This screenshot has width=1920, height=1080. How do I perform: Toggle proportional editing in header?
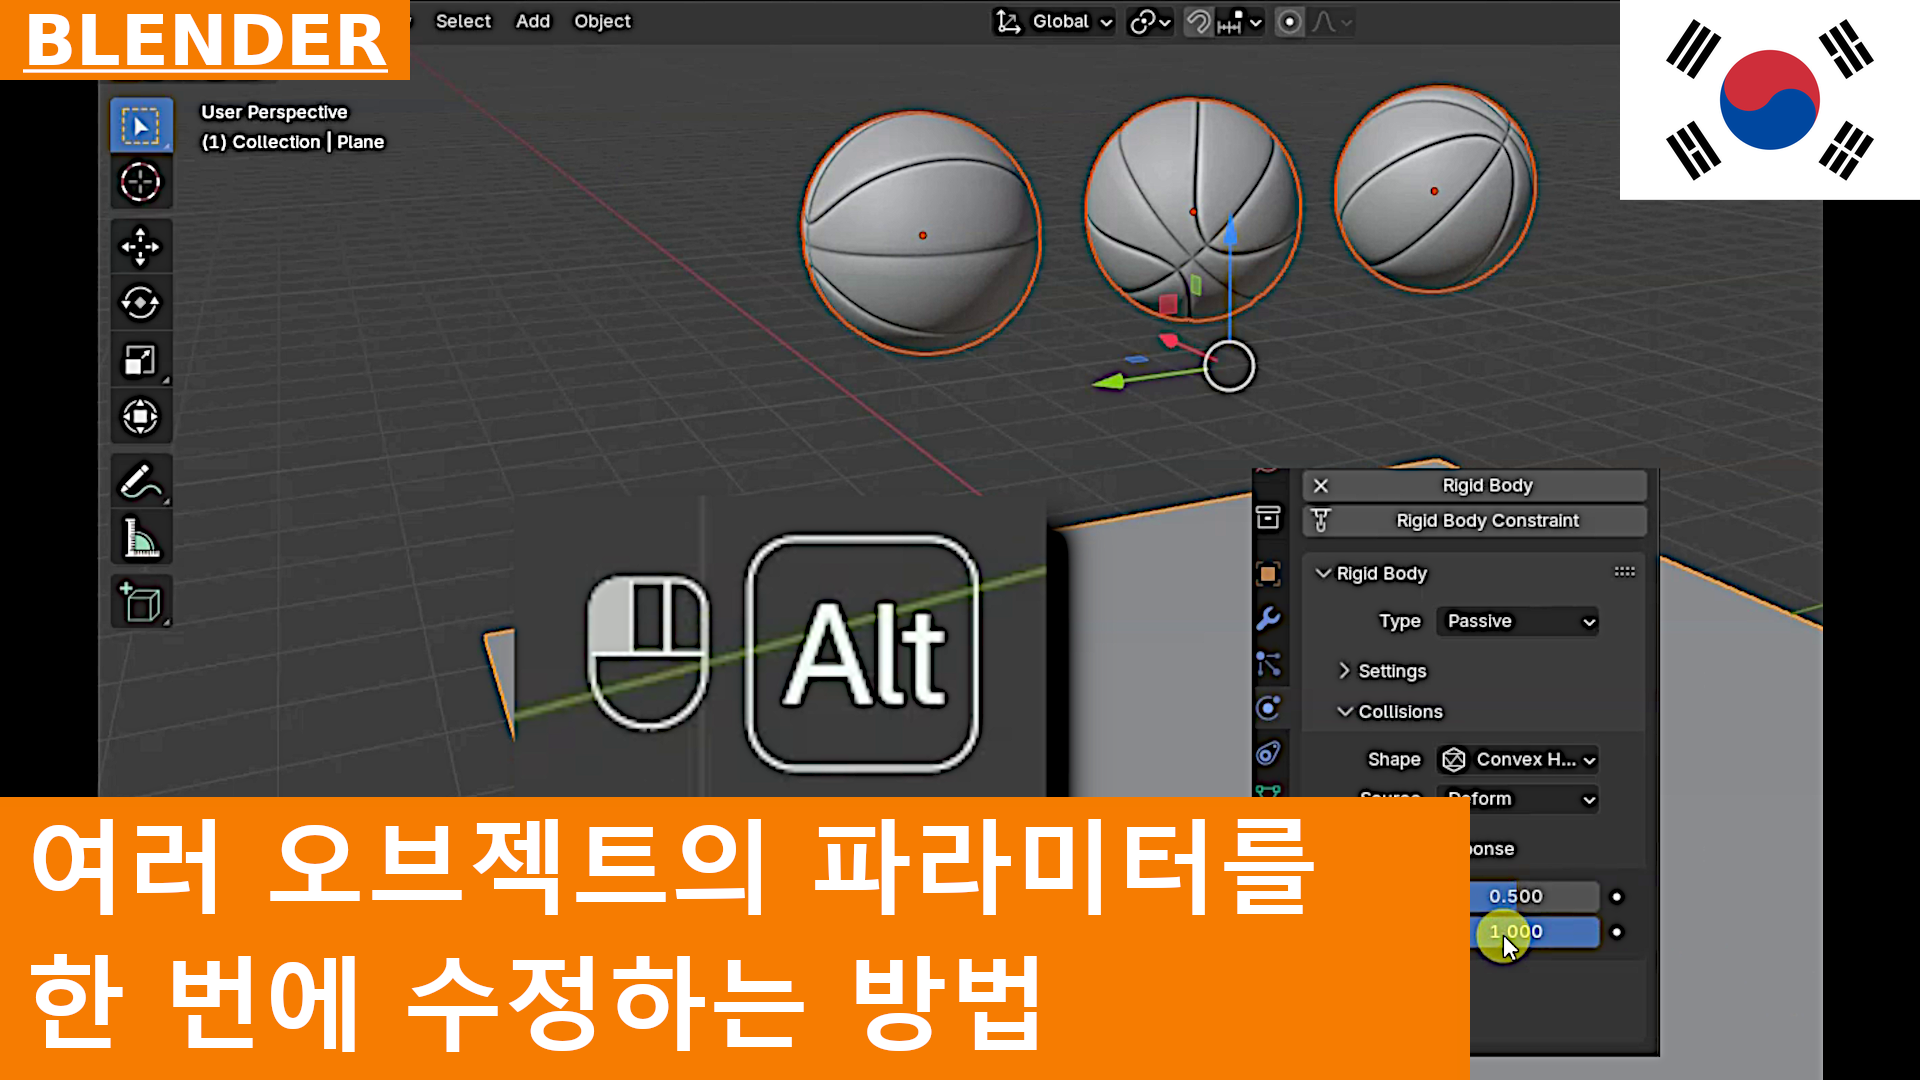tap(1290, 21)
